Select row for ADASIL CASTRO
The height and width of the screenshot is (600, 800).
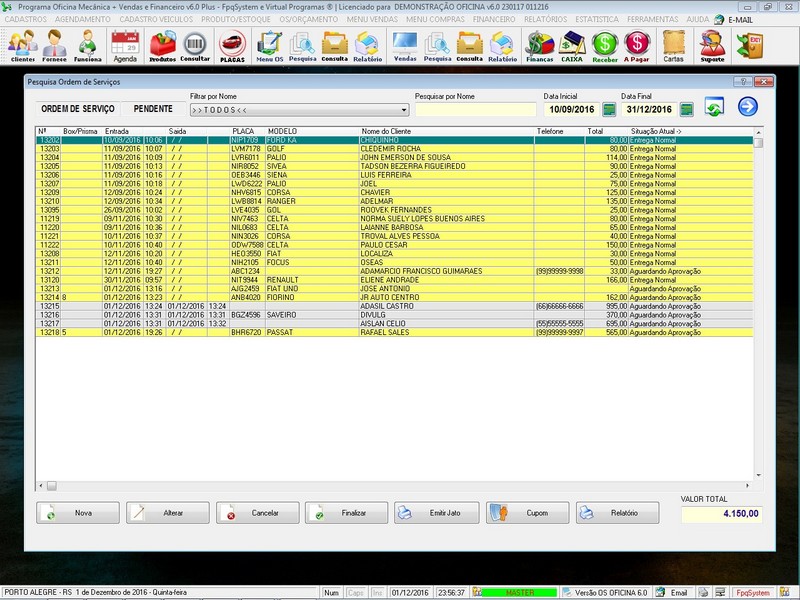click(x=394, y=306)
